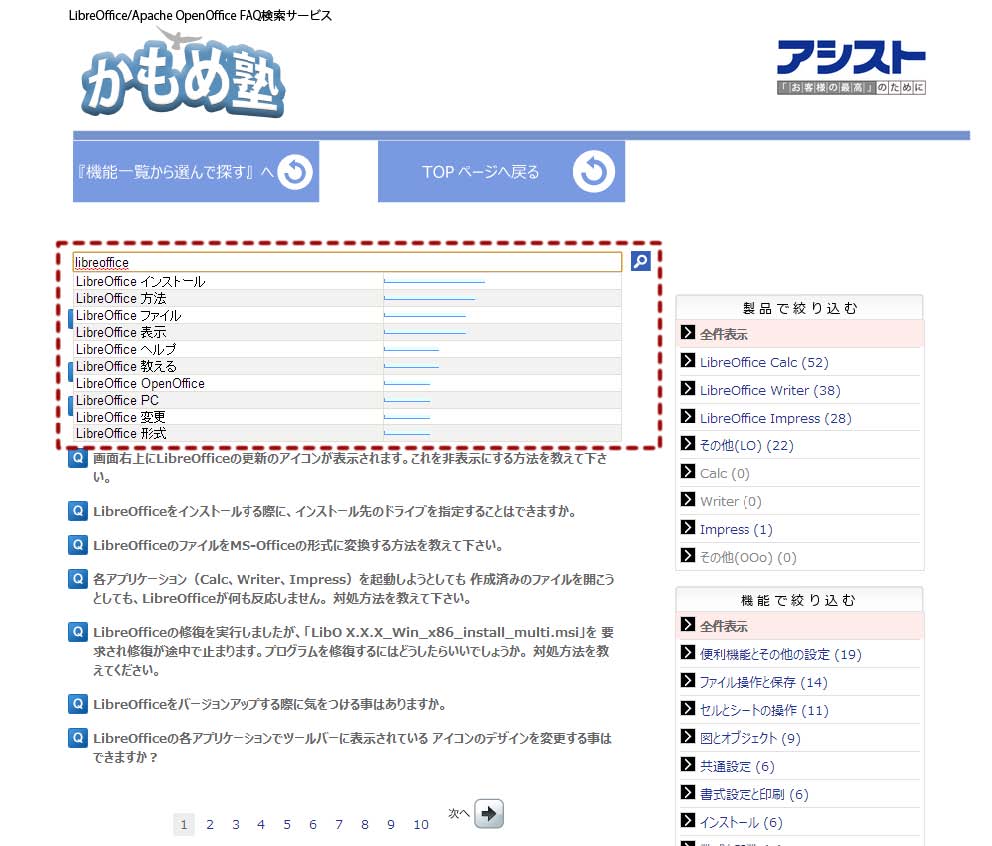This screenshot has height=846, width=992.
Task: Click the current page number 1
Action: (x=183, y=824)
